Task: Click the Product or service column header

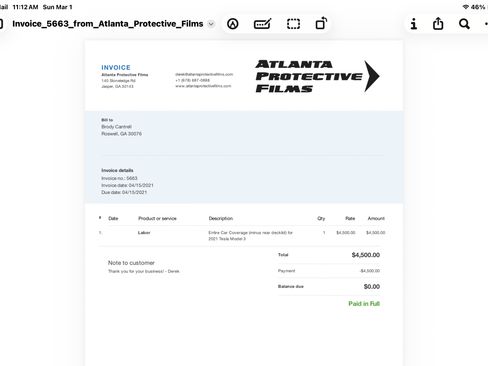Action: [x=157, y=218]
